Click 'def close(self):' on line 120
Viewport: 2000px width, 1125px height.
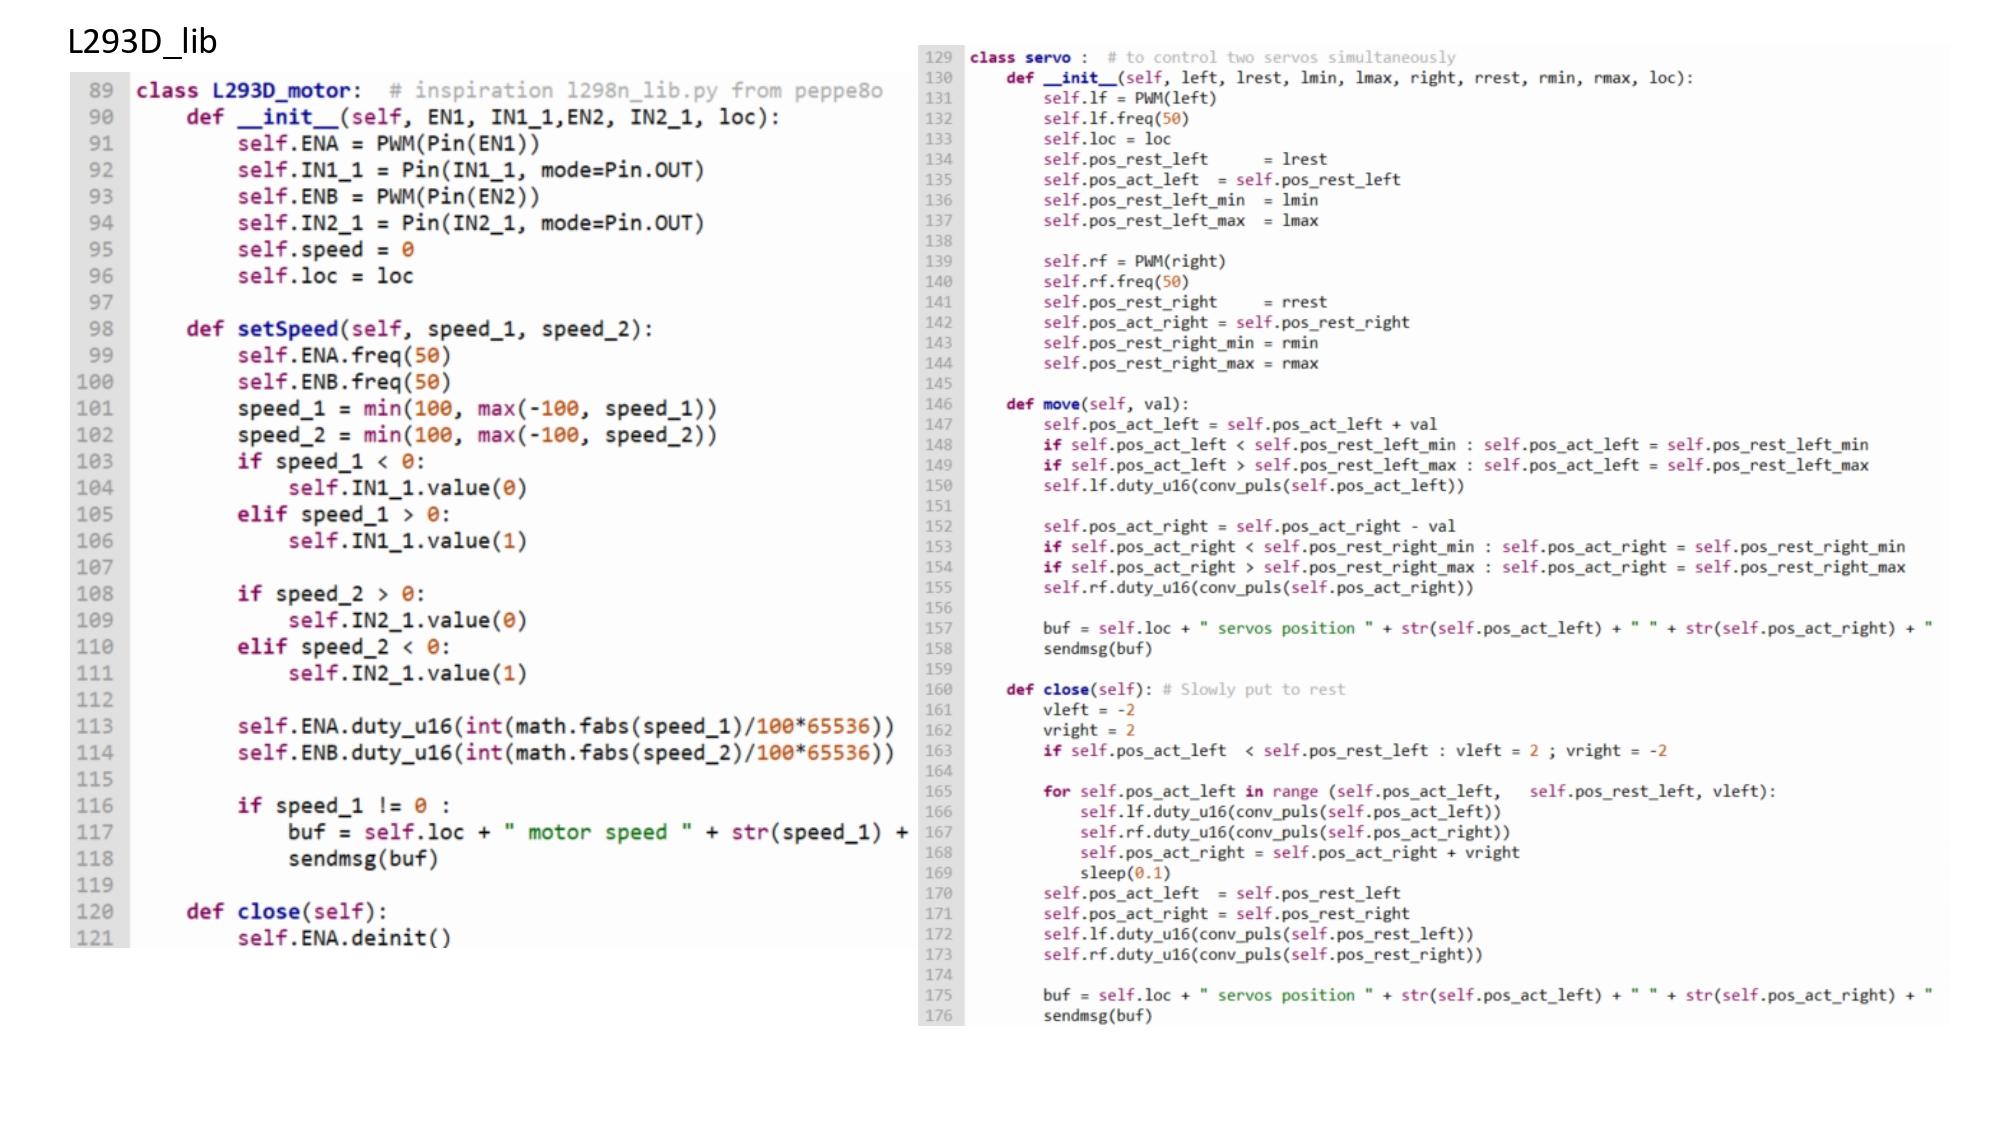(x=286, y=912)
